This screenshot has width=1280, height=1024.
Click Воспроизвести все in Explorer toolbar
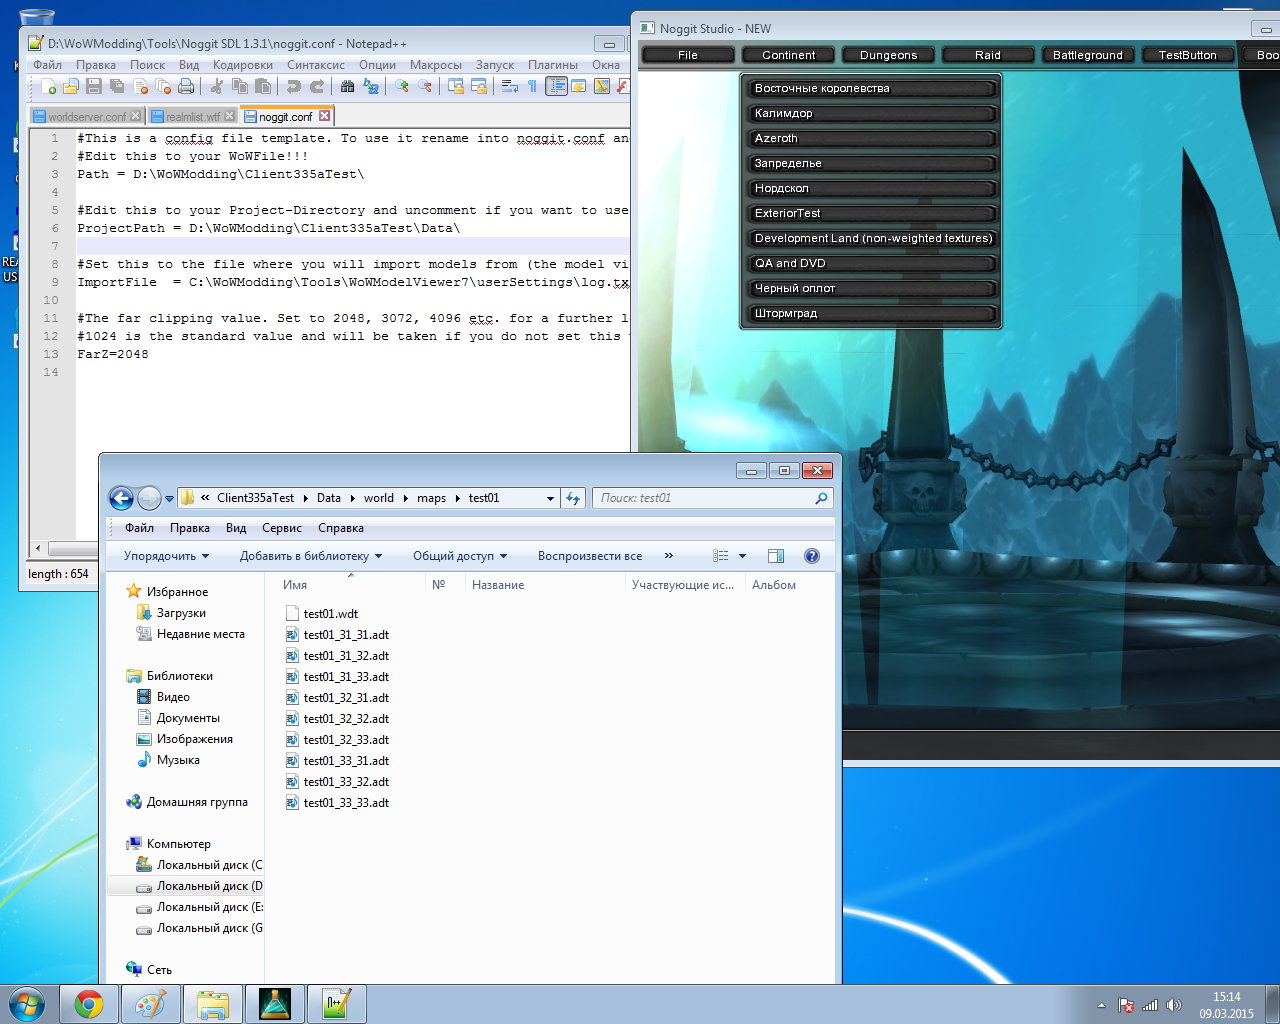click(x=590, y=556)
